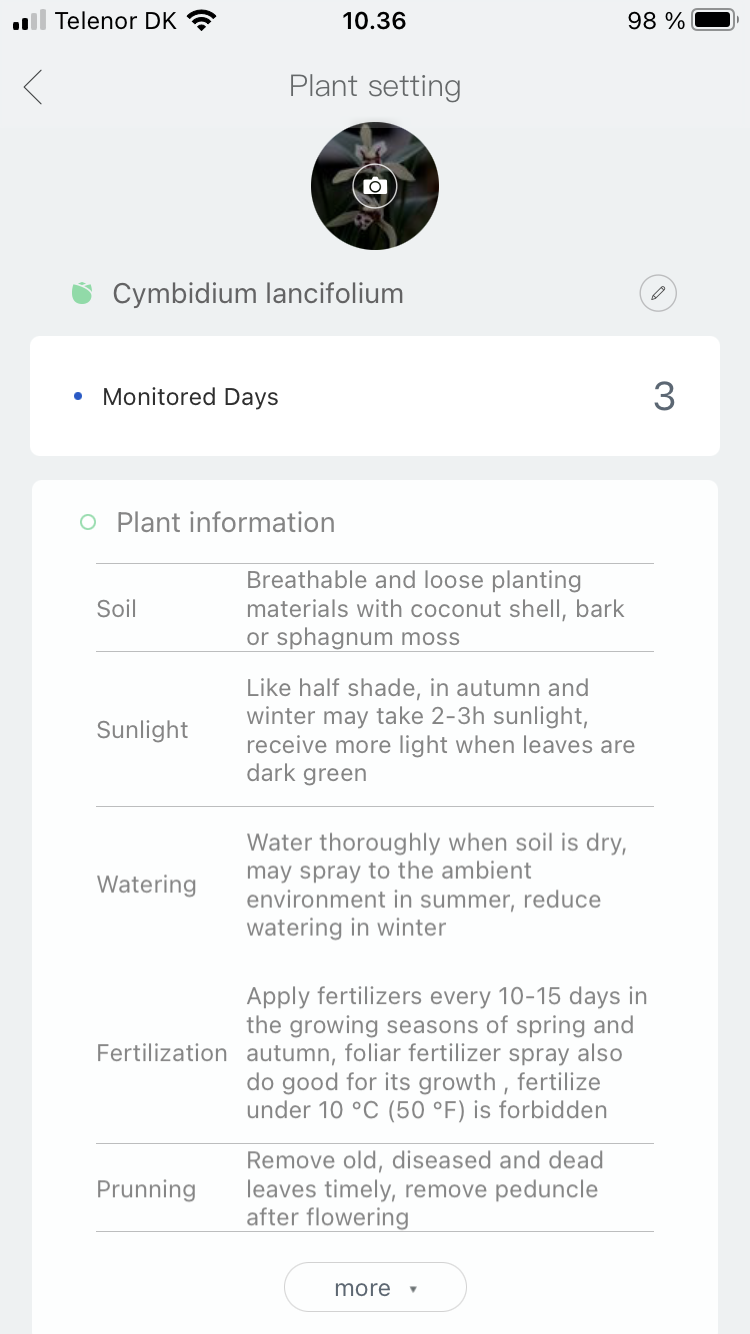750x1334 pixels.
Task: Tap the back arrow icon
Action: point(34,87)
